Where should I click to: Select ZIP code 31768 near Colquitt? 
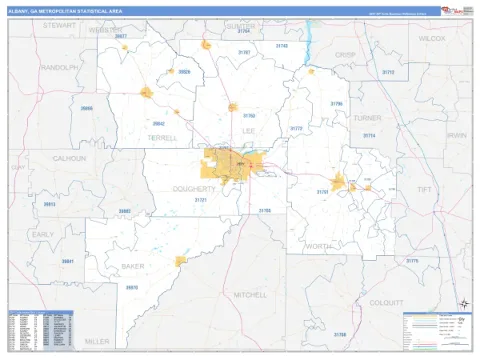click(x=340, y=334)
